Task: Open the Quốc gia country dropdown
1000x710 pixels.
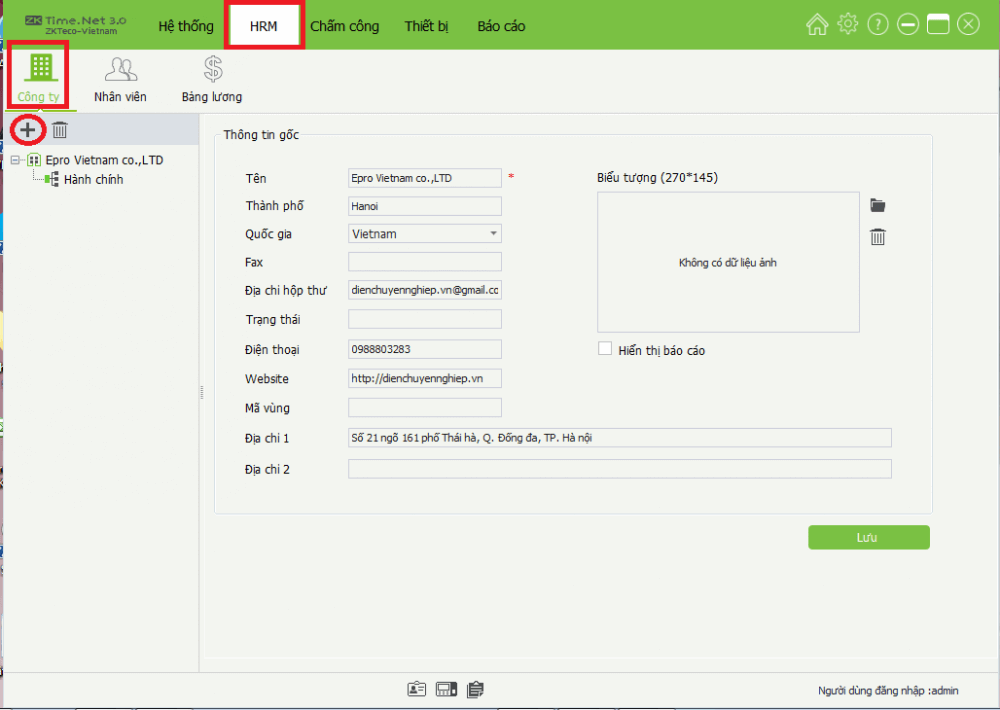Action: point(495,233)
